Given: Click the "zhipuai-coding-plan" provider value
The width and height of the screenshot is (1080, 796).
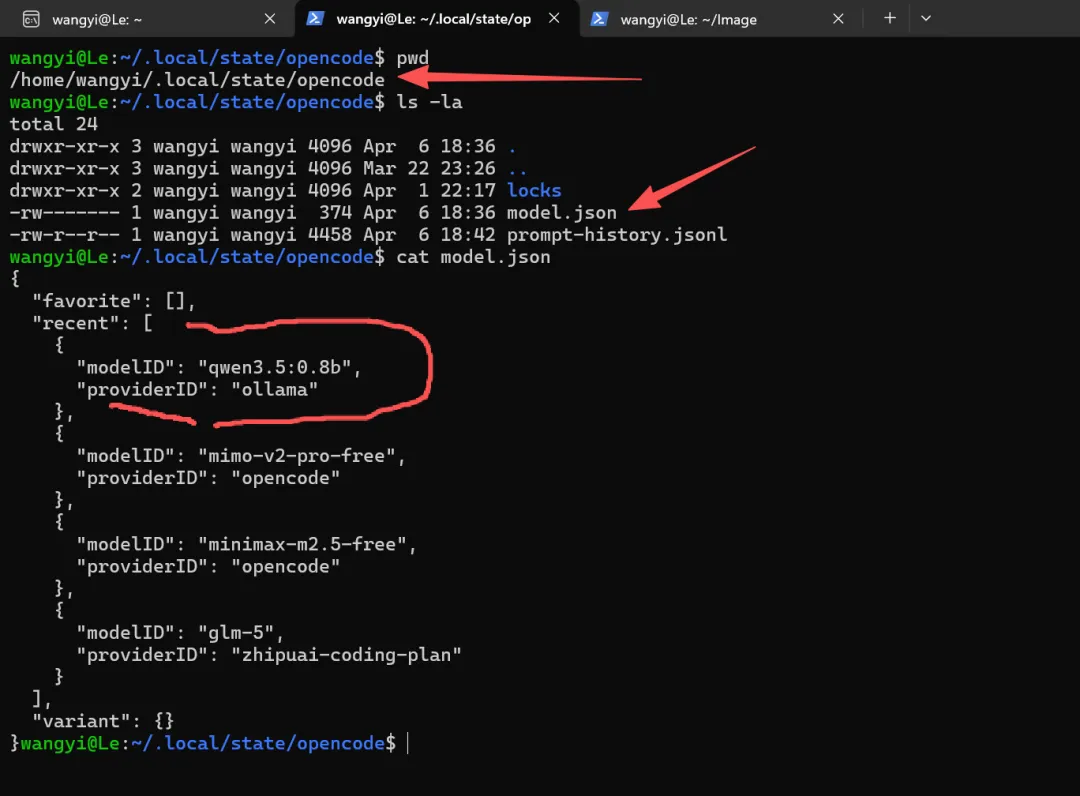Looking at the screenshot, I should tap(346, 655).
